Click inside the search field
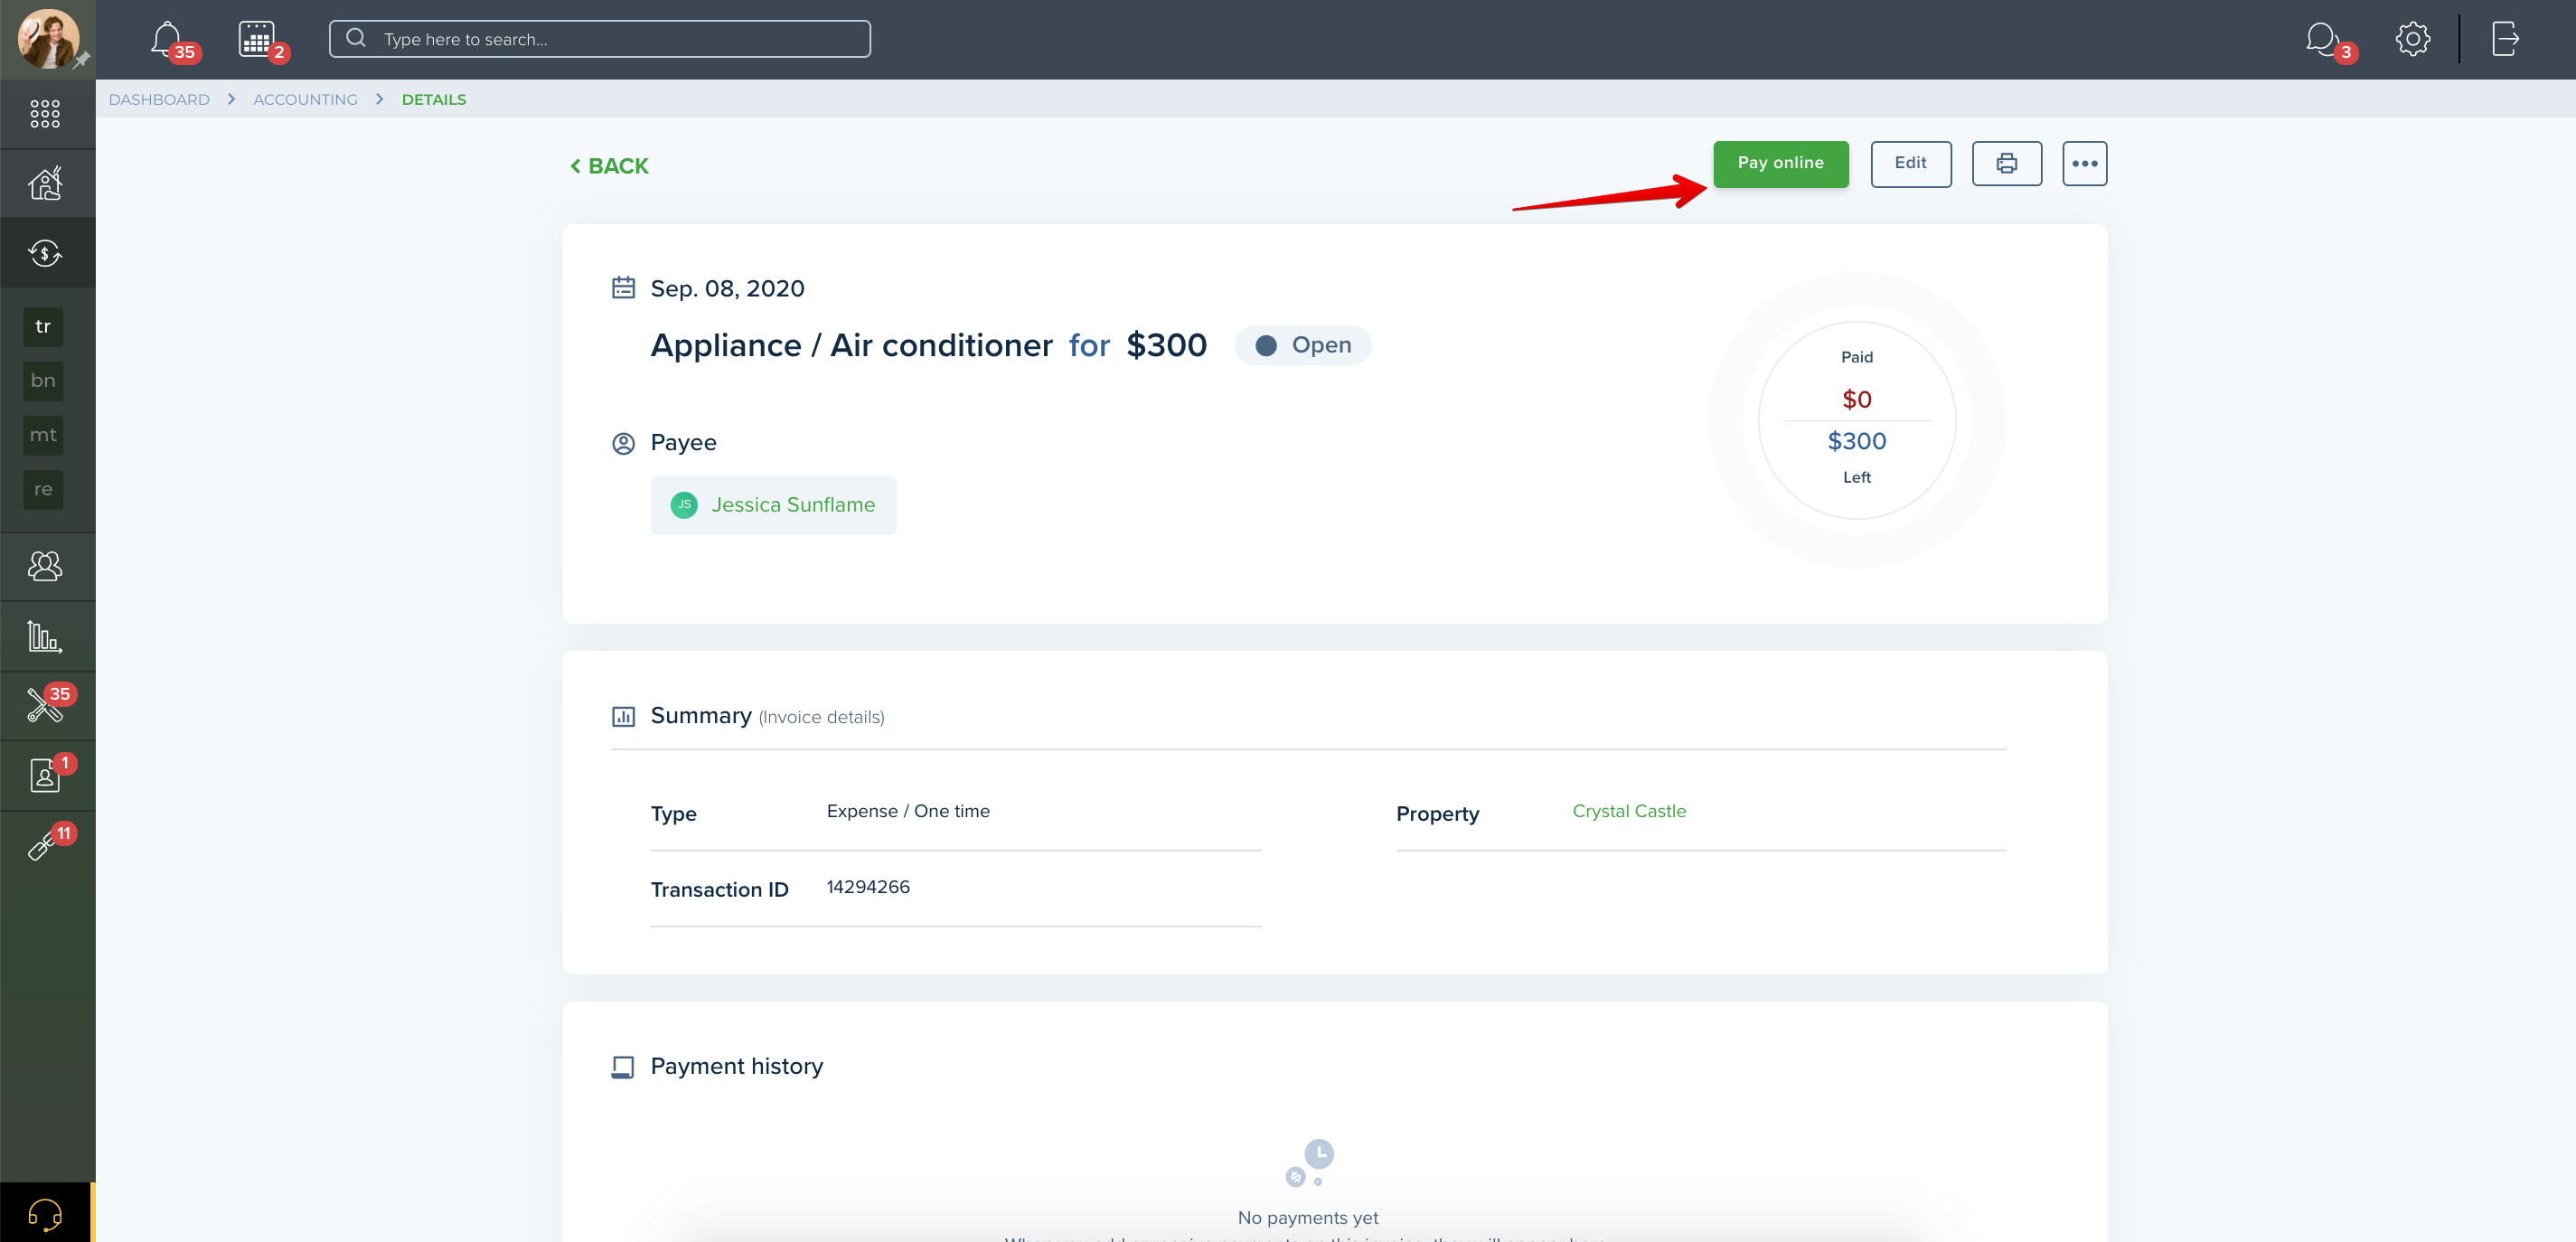 point(600,39)
